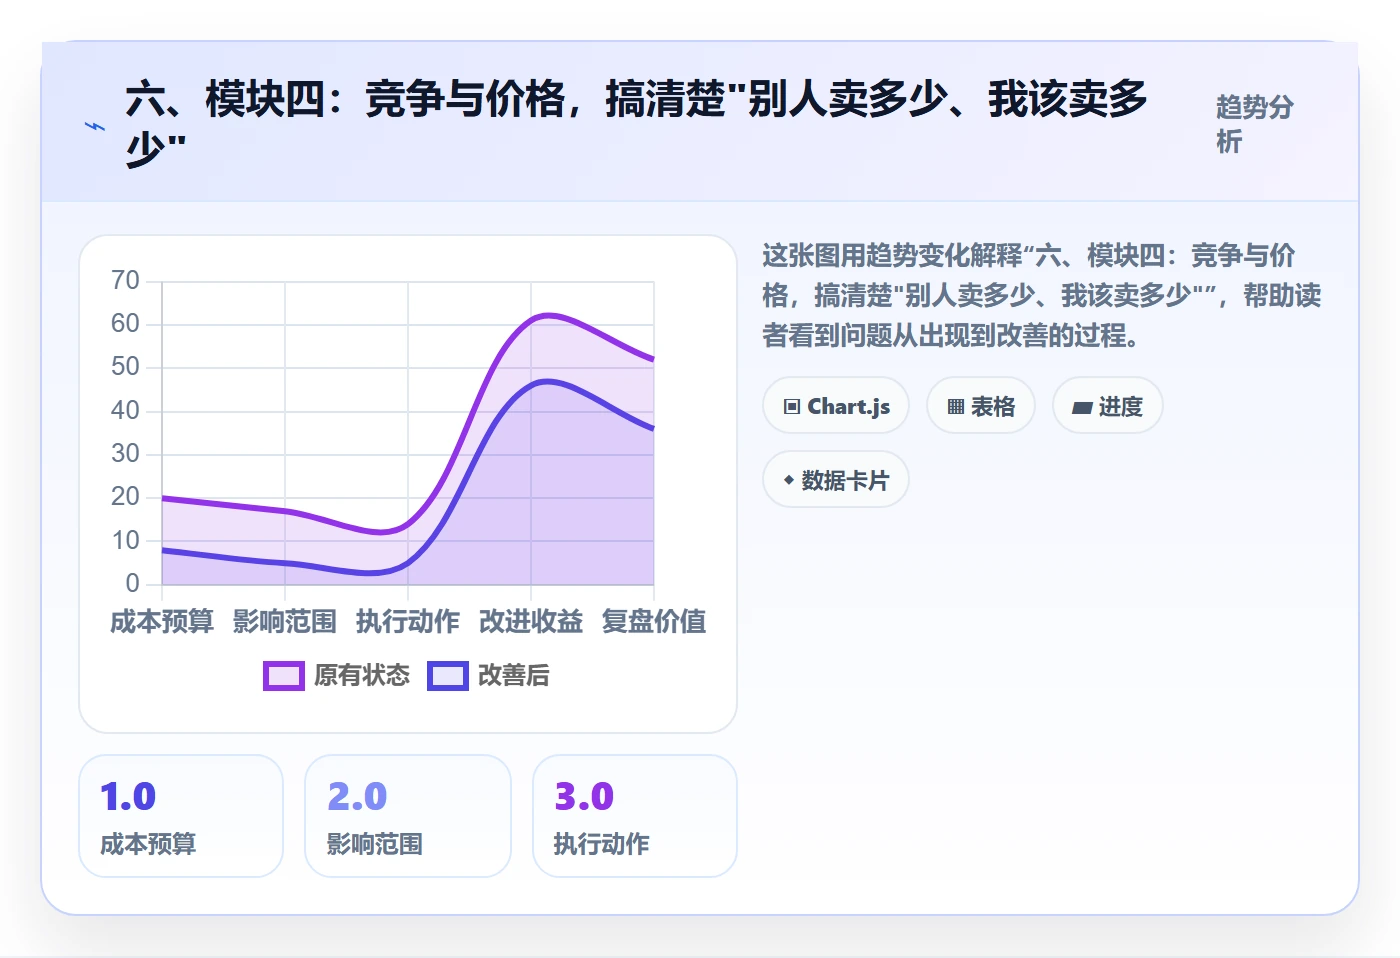
Task: Toggle the 原有状态 legend color box
Action: pyautogui.click(x=284, y=676)
